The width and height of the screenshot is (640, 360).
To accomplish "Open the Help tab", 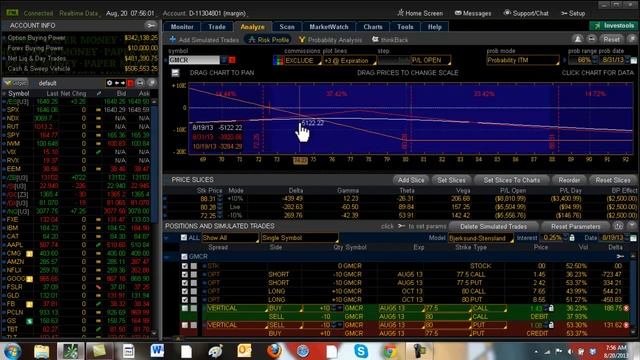I will [x=435, y=27].
